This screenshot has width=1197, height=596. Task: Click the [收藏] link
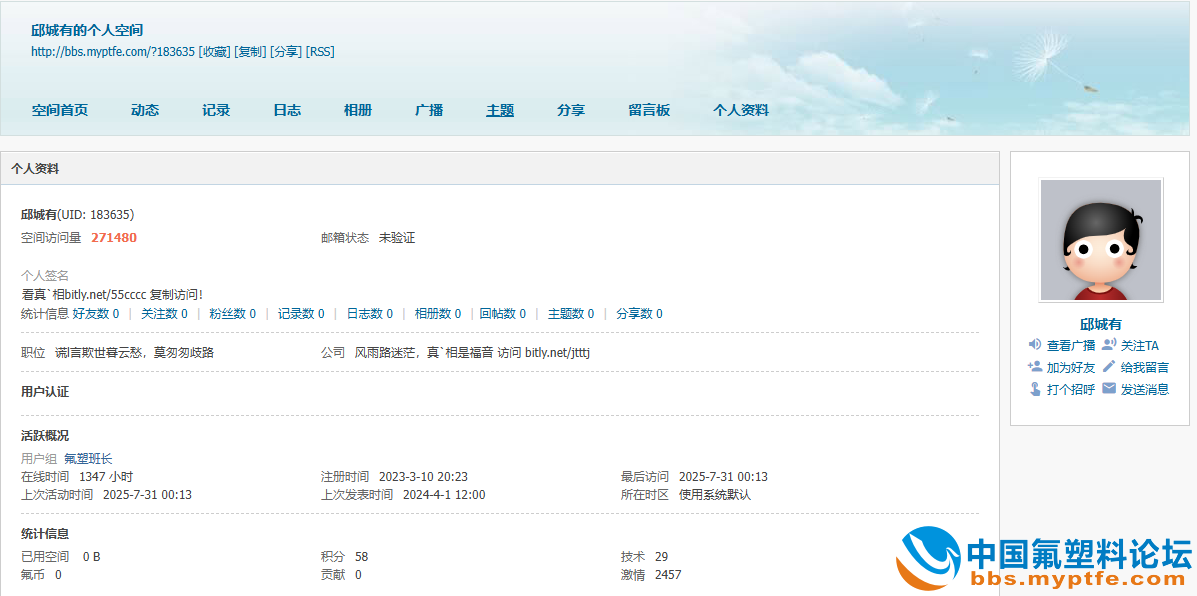214,51
